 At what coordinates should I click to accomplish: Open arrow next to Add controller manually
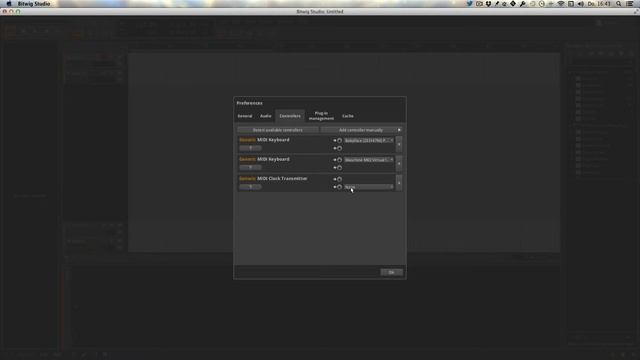pos(399,130)
